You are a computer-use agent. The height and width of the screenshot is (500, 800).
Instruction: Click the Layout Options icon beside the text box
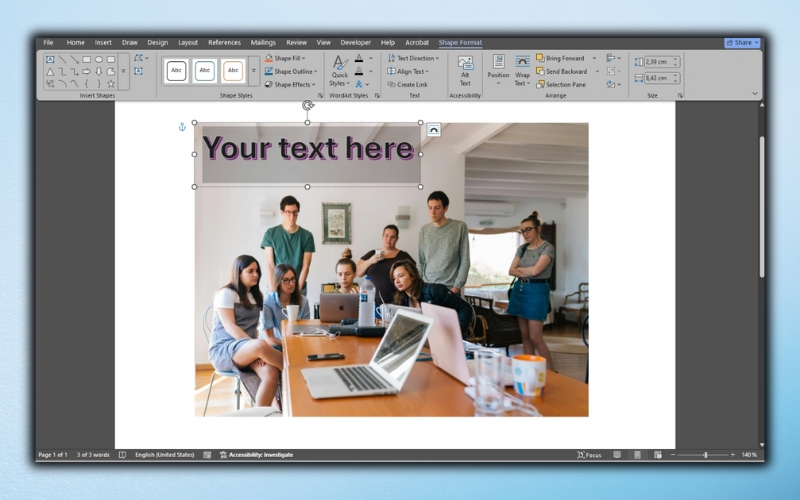click(x=434, y=130)
